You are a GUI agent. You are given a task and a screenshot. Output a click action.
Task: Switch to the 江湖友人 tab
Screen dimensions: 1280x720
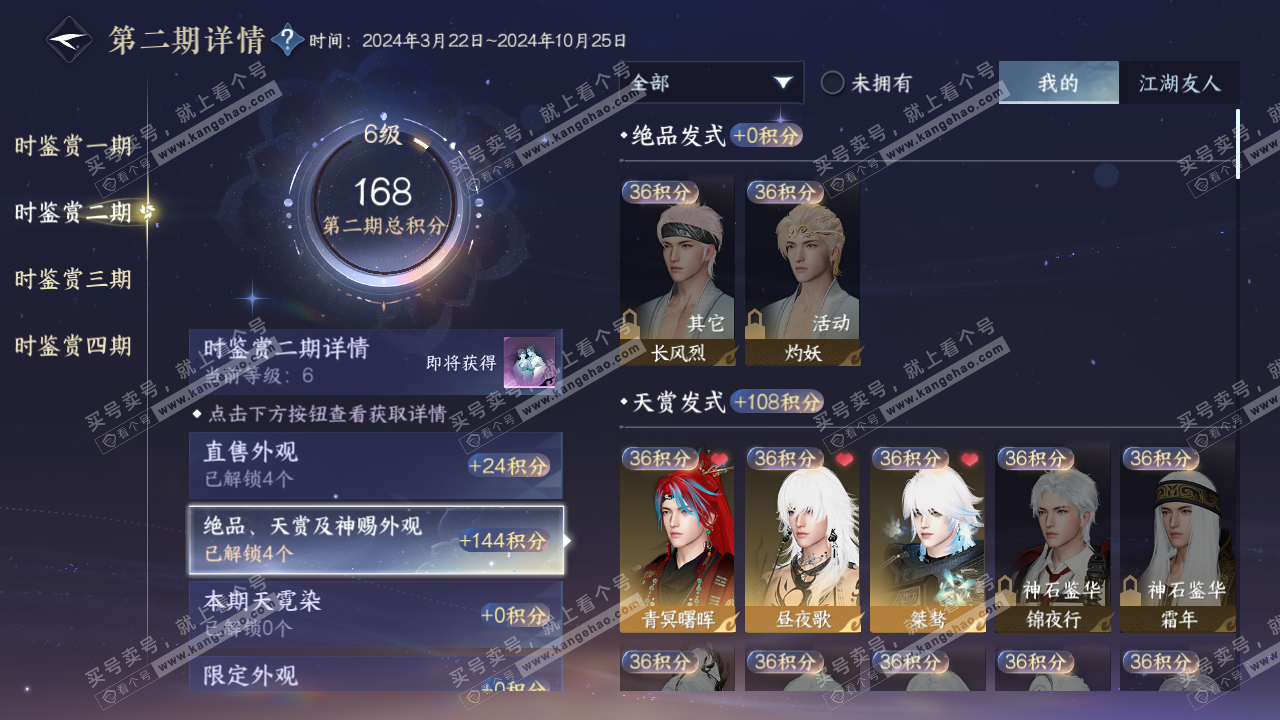(x=1180, y=83)
